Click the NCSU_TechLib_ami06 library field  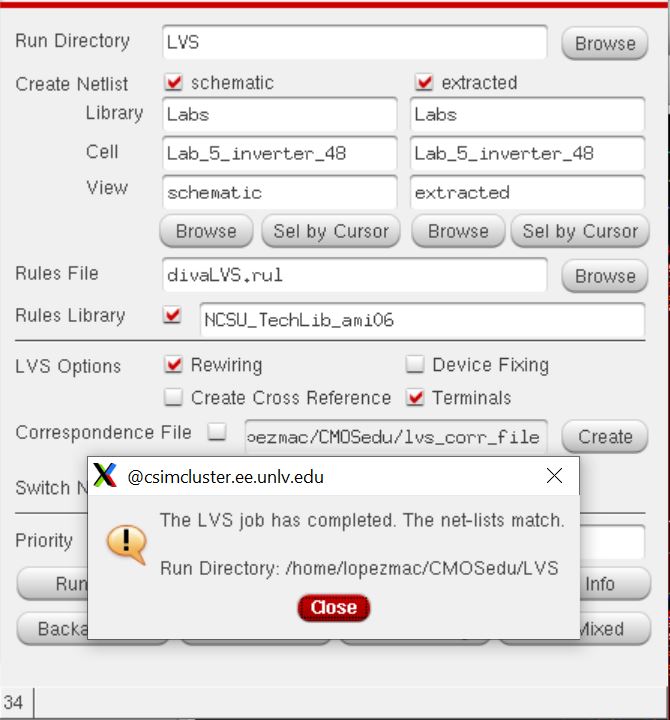[x=422, y=320]
